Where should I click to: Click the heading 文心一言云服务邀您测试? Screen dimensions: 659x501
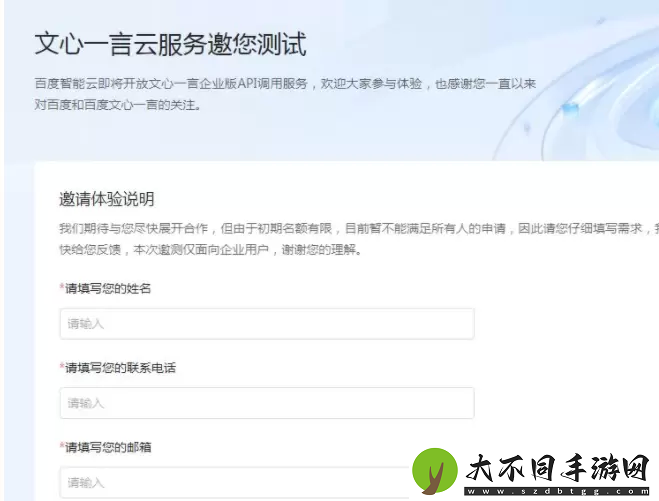(170, 44)
